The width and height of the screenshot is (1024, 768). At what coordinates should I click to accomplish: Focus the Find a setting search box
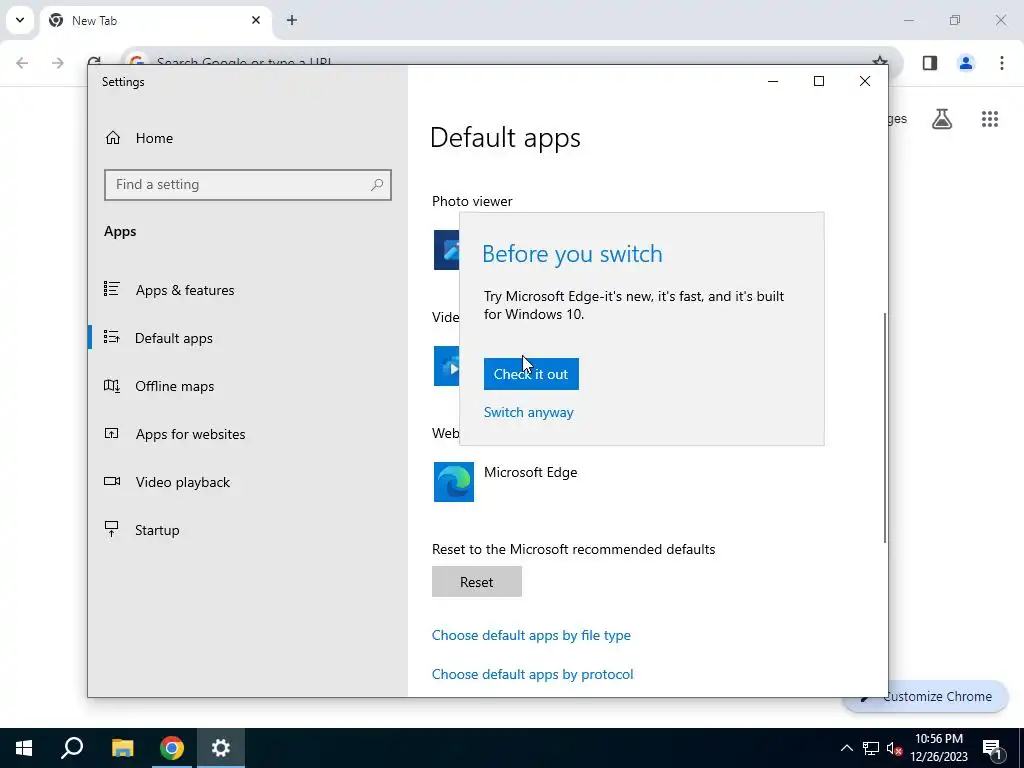(248, 185)
